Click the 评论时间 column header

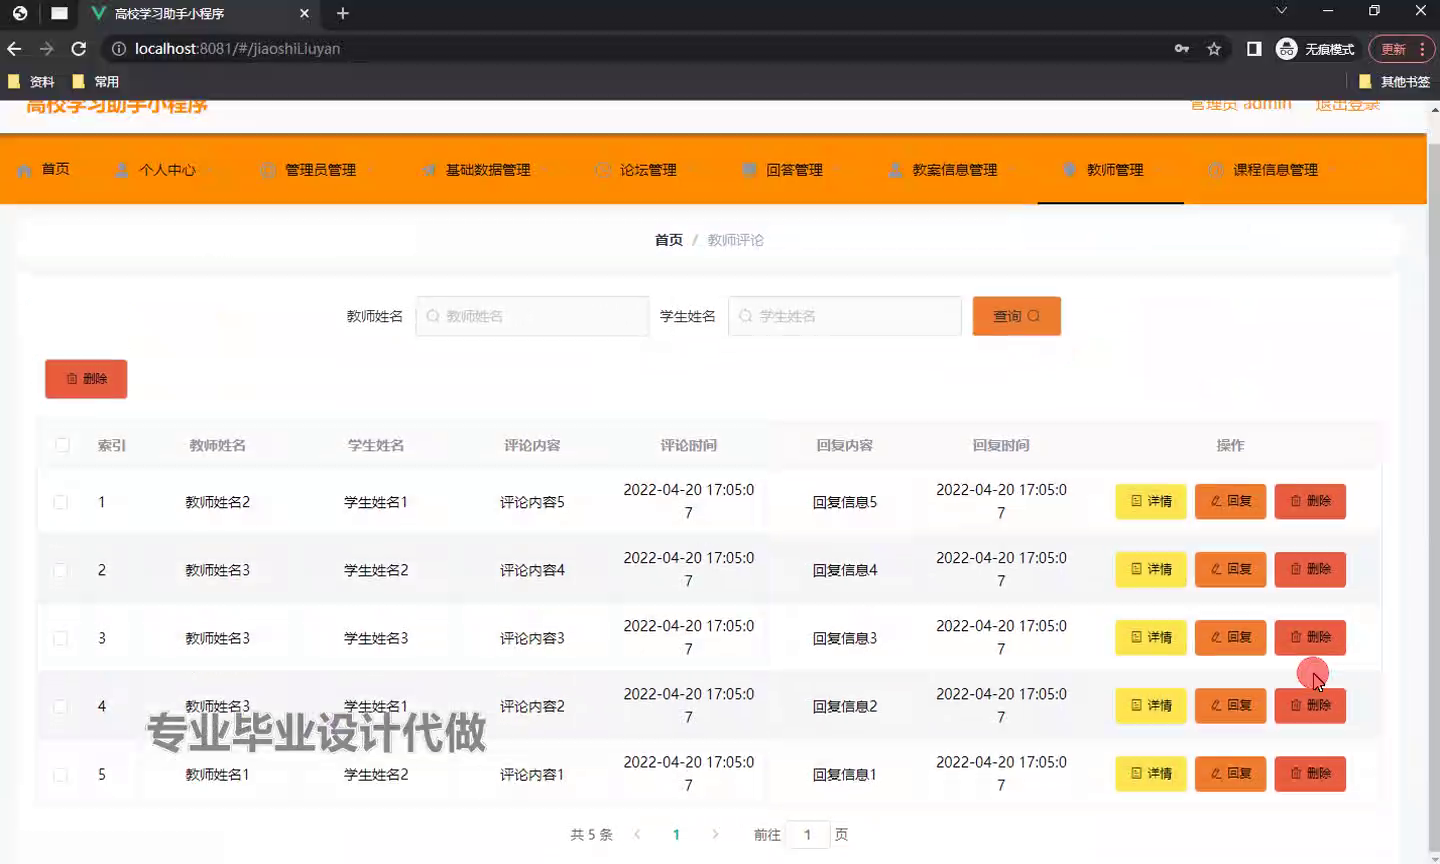pos(688,445)
